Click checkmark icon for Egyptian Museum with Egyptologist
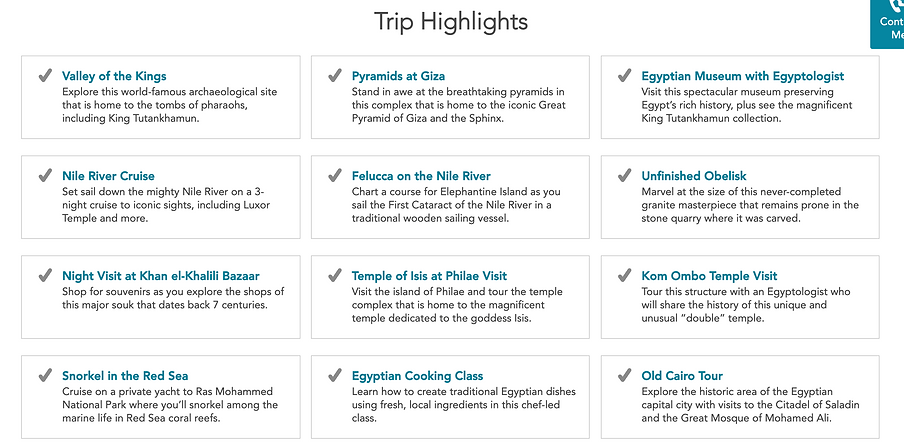Image resolution: width=904 pixels, height=443 pixels. [624, 76]
